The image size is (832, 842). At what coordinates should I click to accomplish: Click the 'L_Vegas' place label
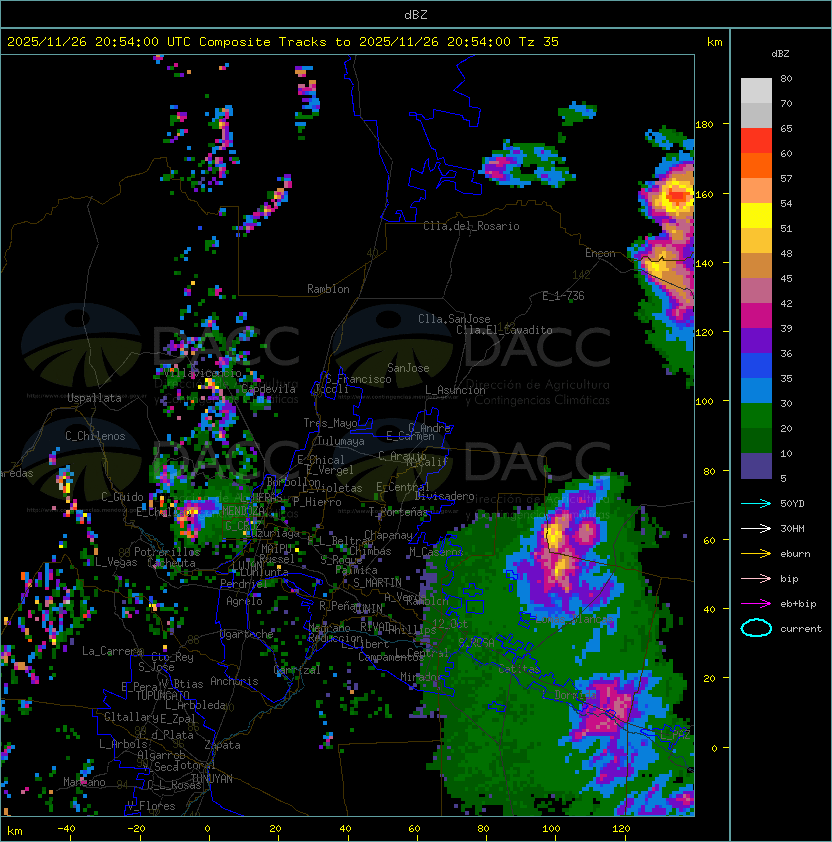pos(116,562)
